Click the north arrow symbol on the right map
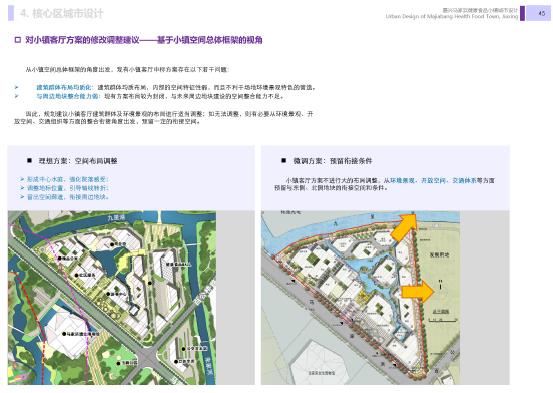 click(x=440, y=285)
